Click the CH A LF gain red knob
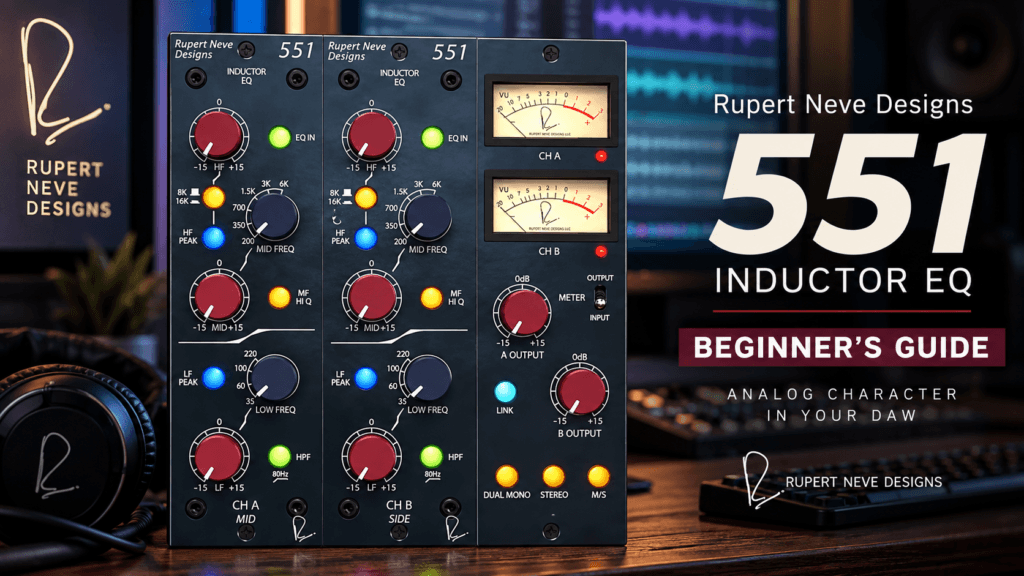This screenshot has width=1024, height=576. [x=218, y=456]
